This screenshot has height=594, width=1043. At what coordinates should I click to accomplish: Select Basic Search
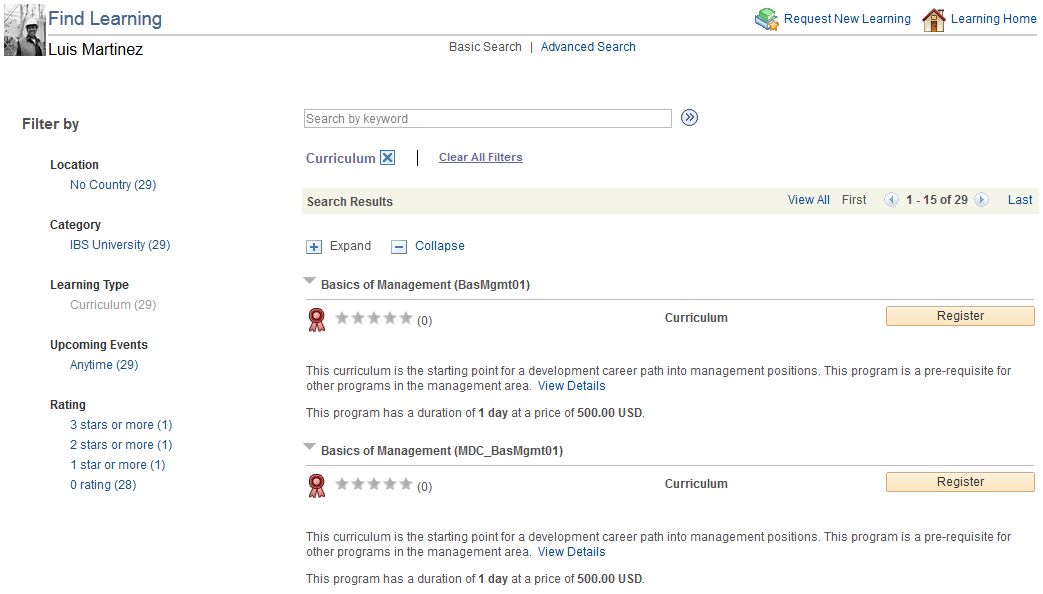coord(485,46)
